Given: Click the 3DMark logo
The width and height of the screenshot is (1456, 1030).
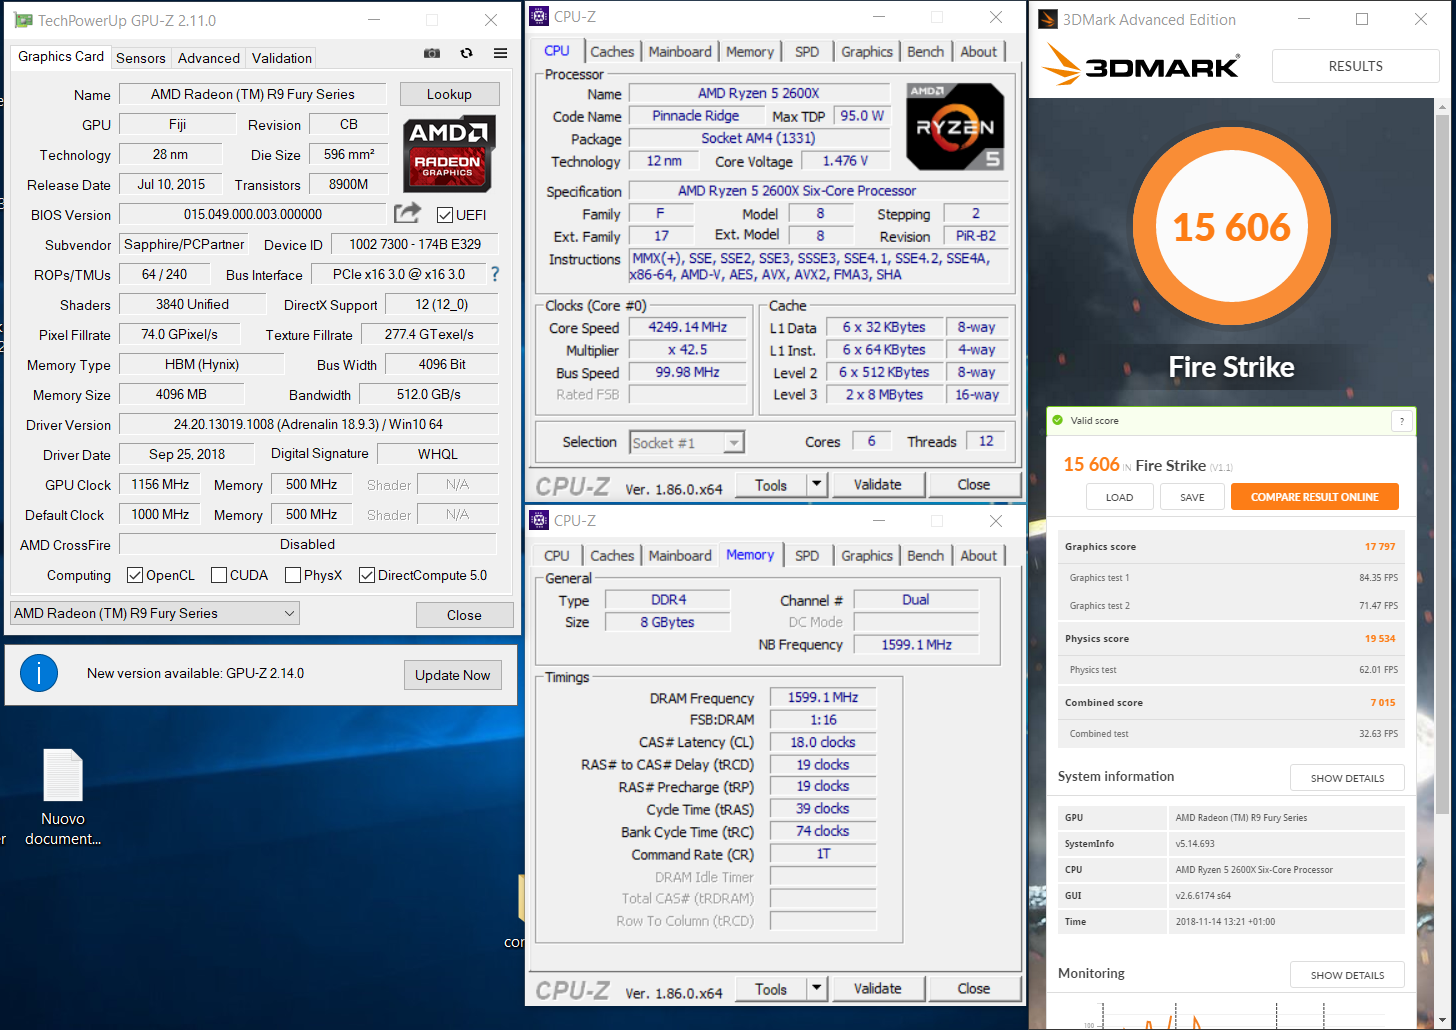Looking at the screenshot, I should coord(1141,66).
